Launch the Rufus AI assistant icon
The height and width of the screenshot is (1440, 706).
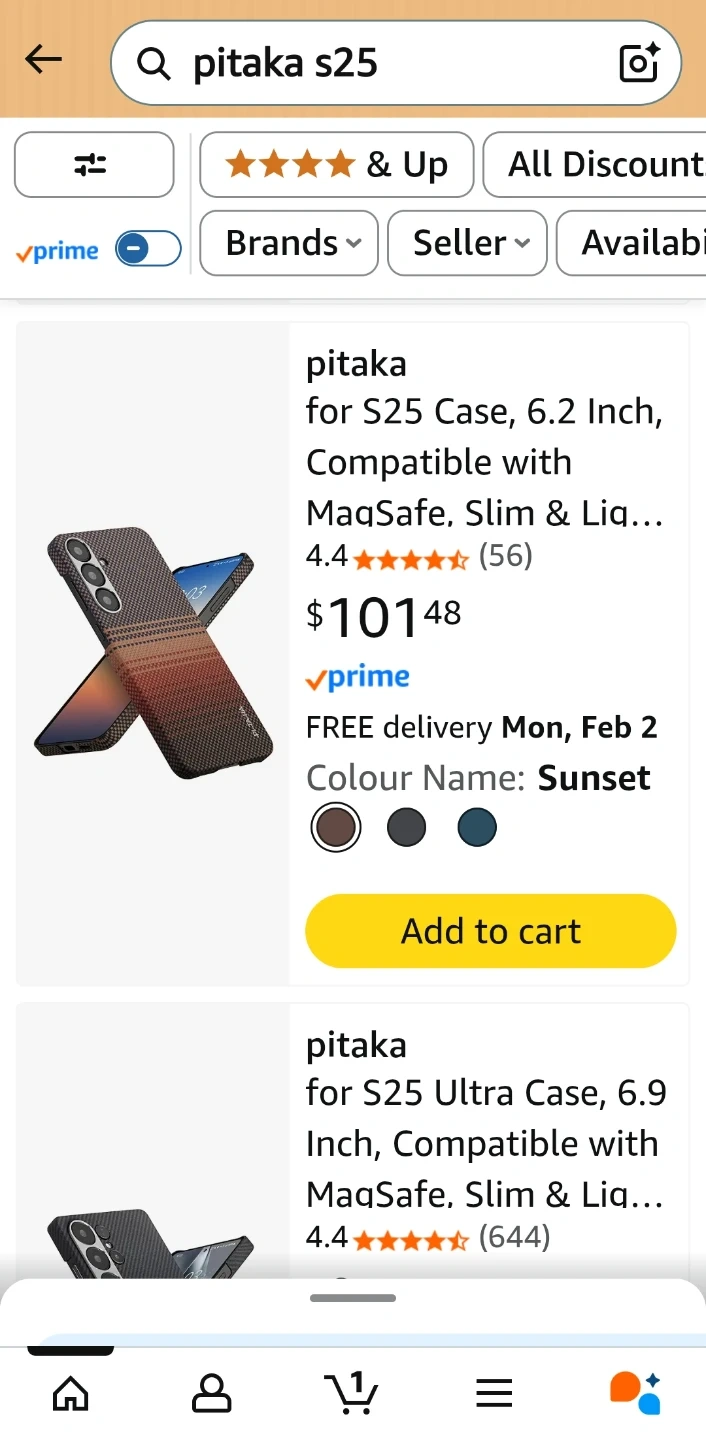635,1392
